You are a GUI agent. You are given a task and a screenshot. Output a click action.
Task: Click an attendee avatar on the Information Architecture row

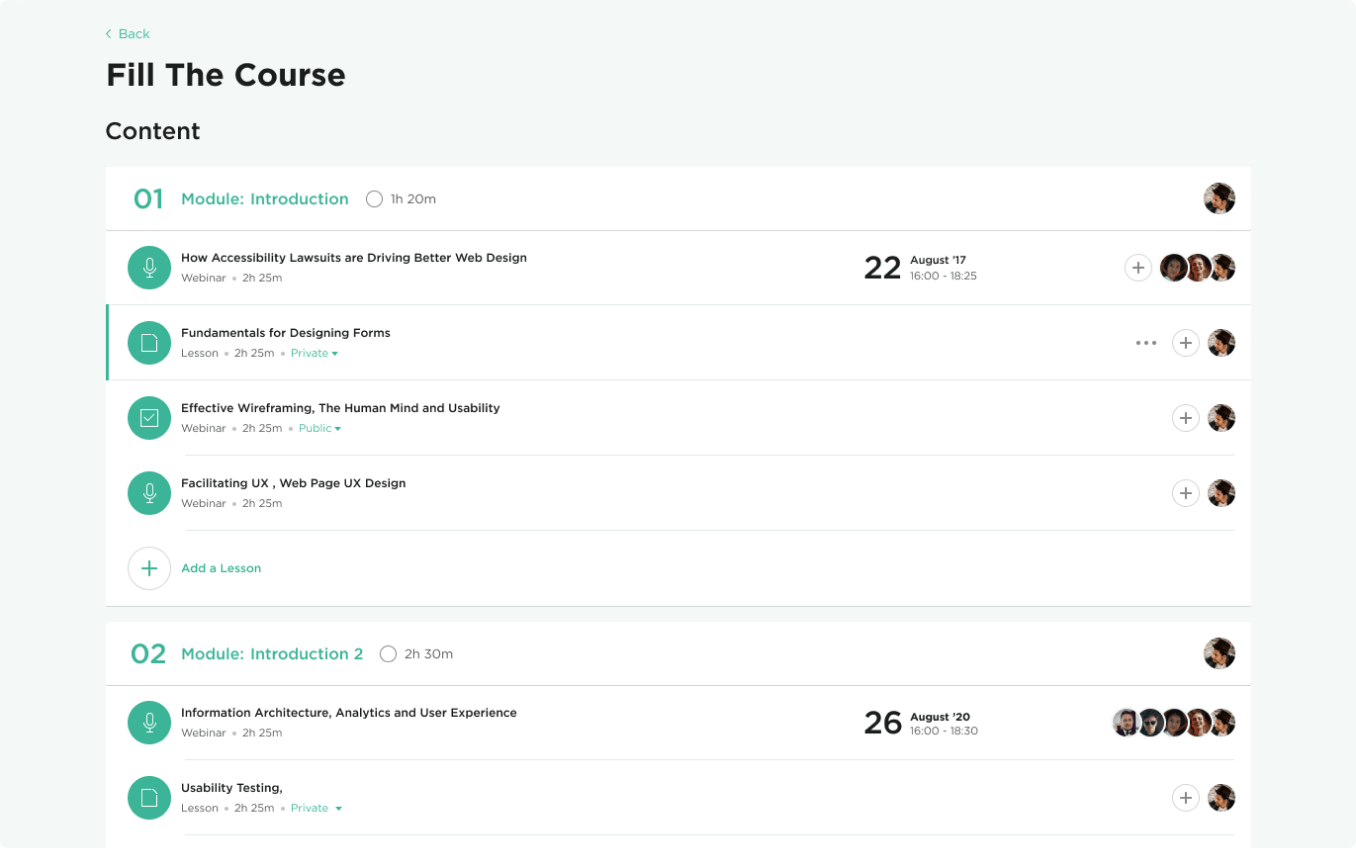[x=1172, y=722]
